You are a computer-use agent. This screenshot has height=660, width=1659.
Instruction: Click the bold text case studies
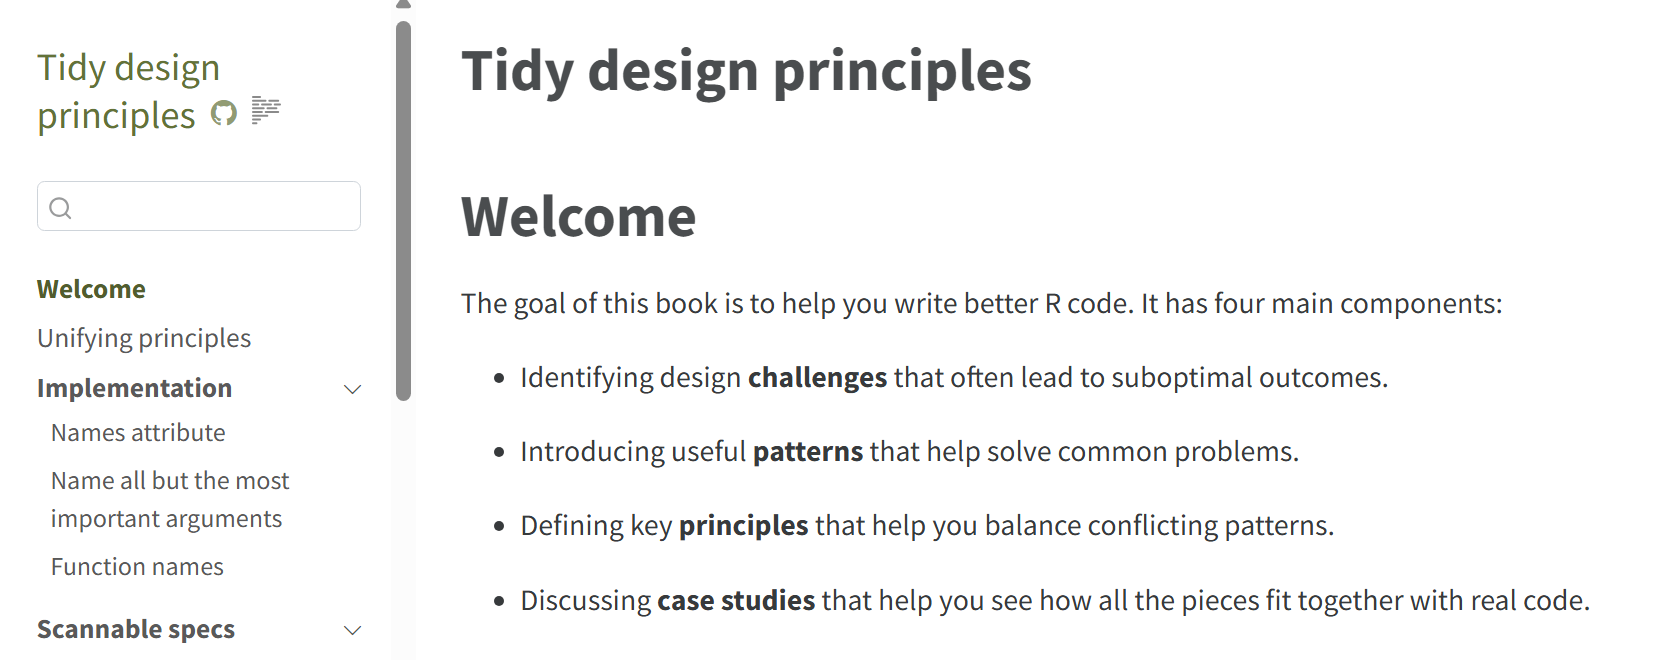click(736, 600)
